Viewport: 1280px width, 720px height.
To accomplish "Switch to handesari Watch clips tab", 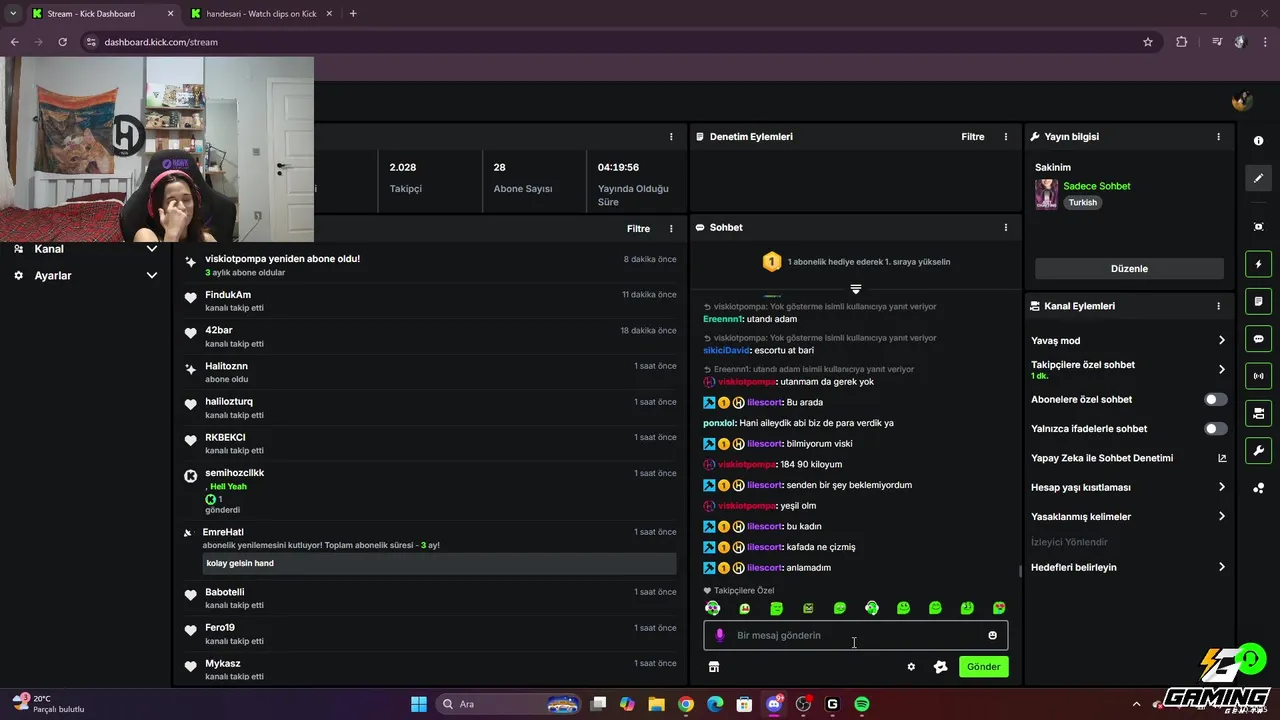I will click(x=262, y=14).
